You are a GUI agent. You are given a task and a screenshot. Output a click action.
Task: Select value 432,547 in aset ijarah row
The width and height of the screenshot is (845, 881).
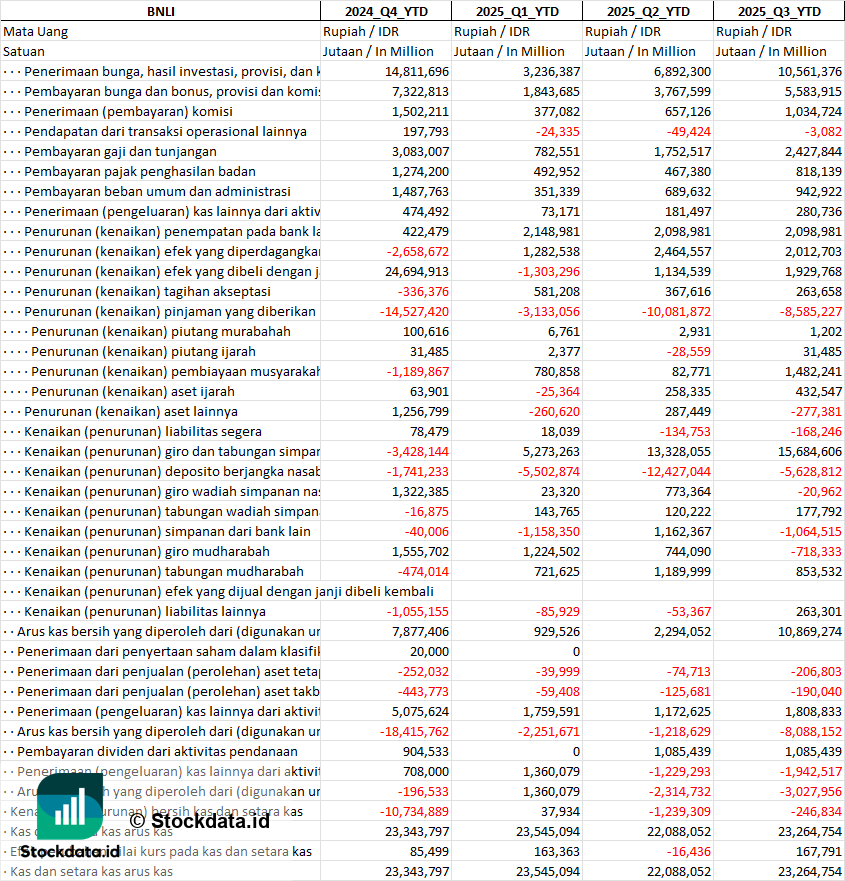[x=819, y=392]
